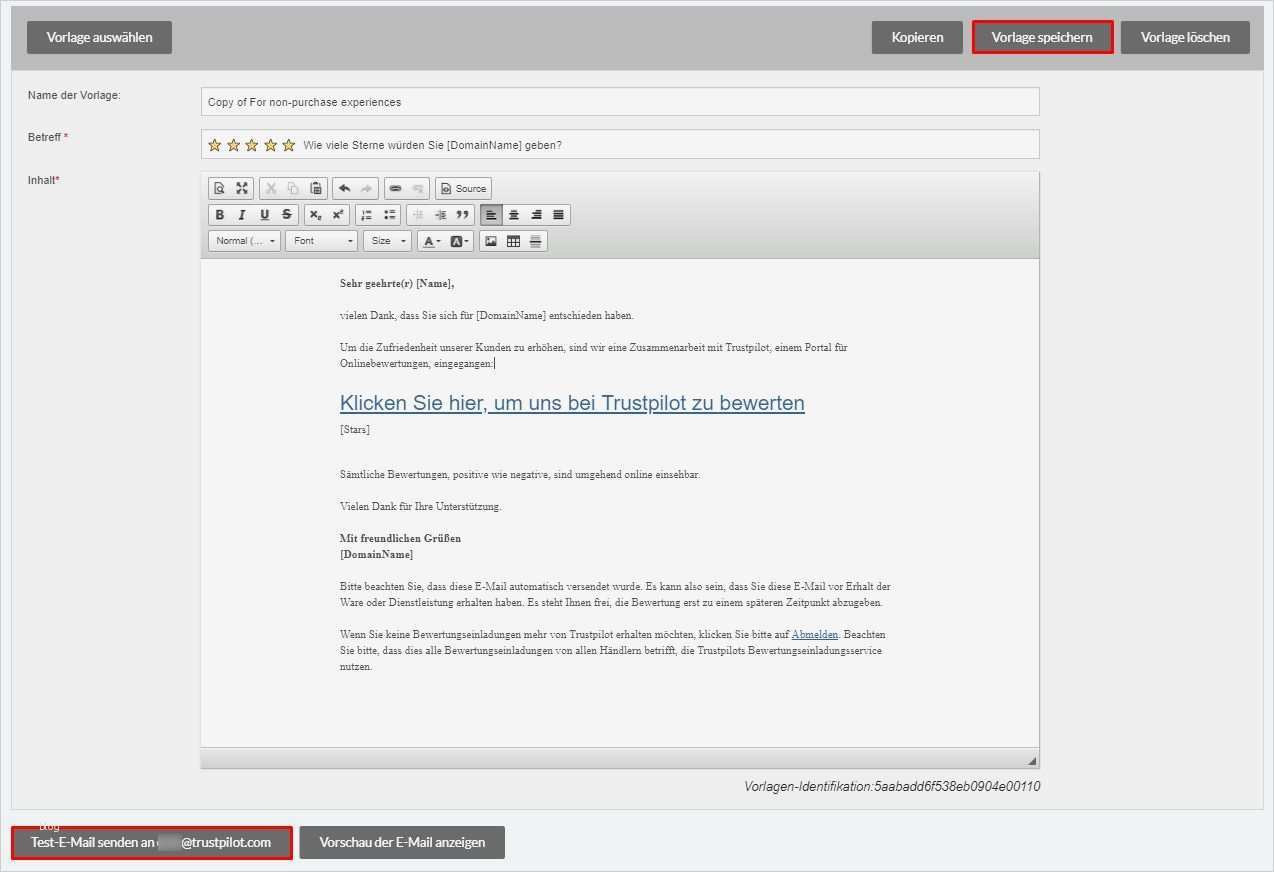Insert a table with the Table icon
Screen dimensions: 1274x872
[x=513, y=241]
